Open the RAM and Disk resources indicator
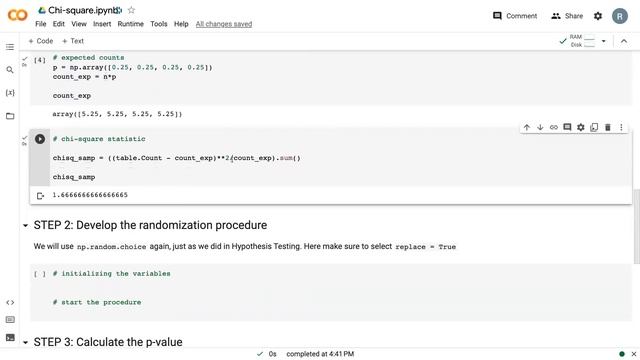 coord(583,41)
